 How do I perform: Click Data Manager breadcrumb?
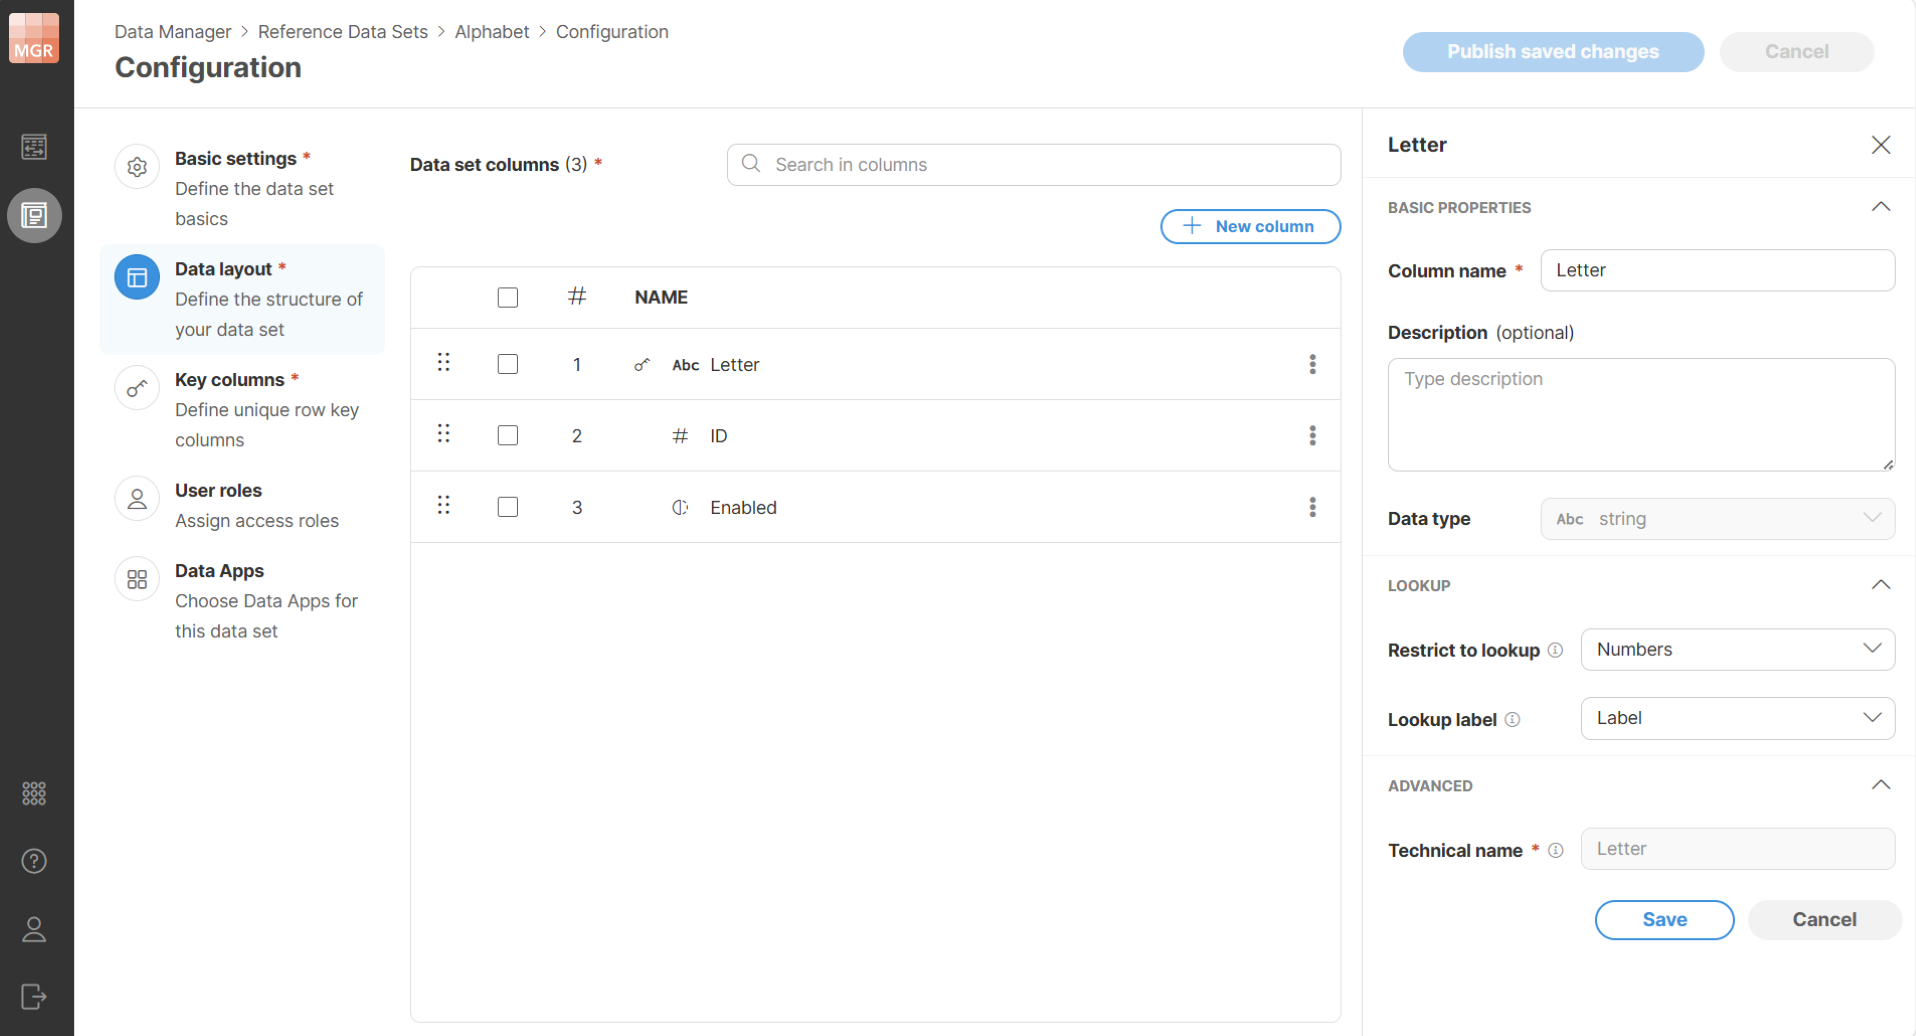click(173, 32)
